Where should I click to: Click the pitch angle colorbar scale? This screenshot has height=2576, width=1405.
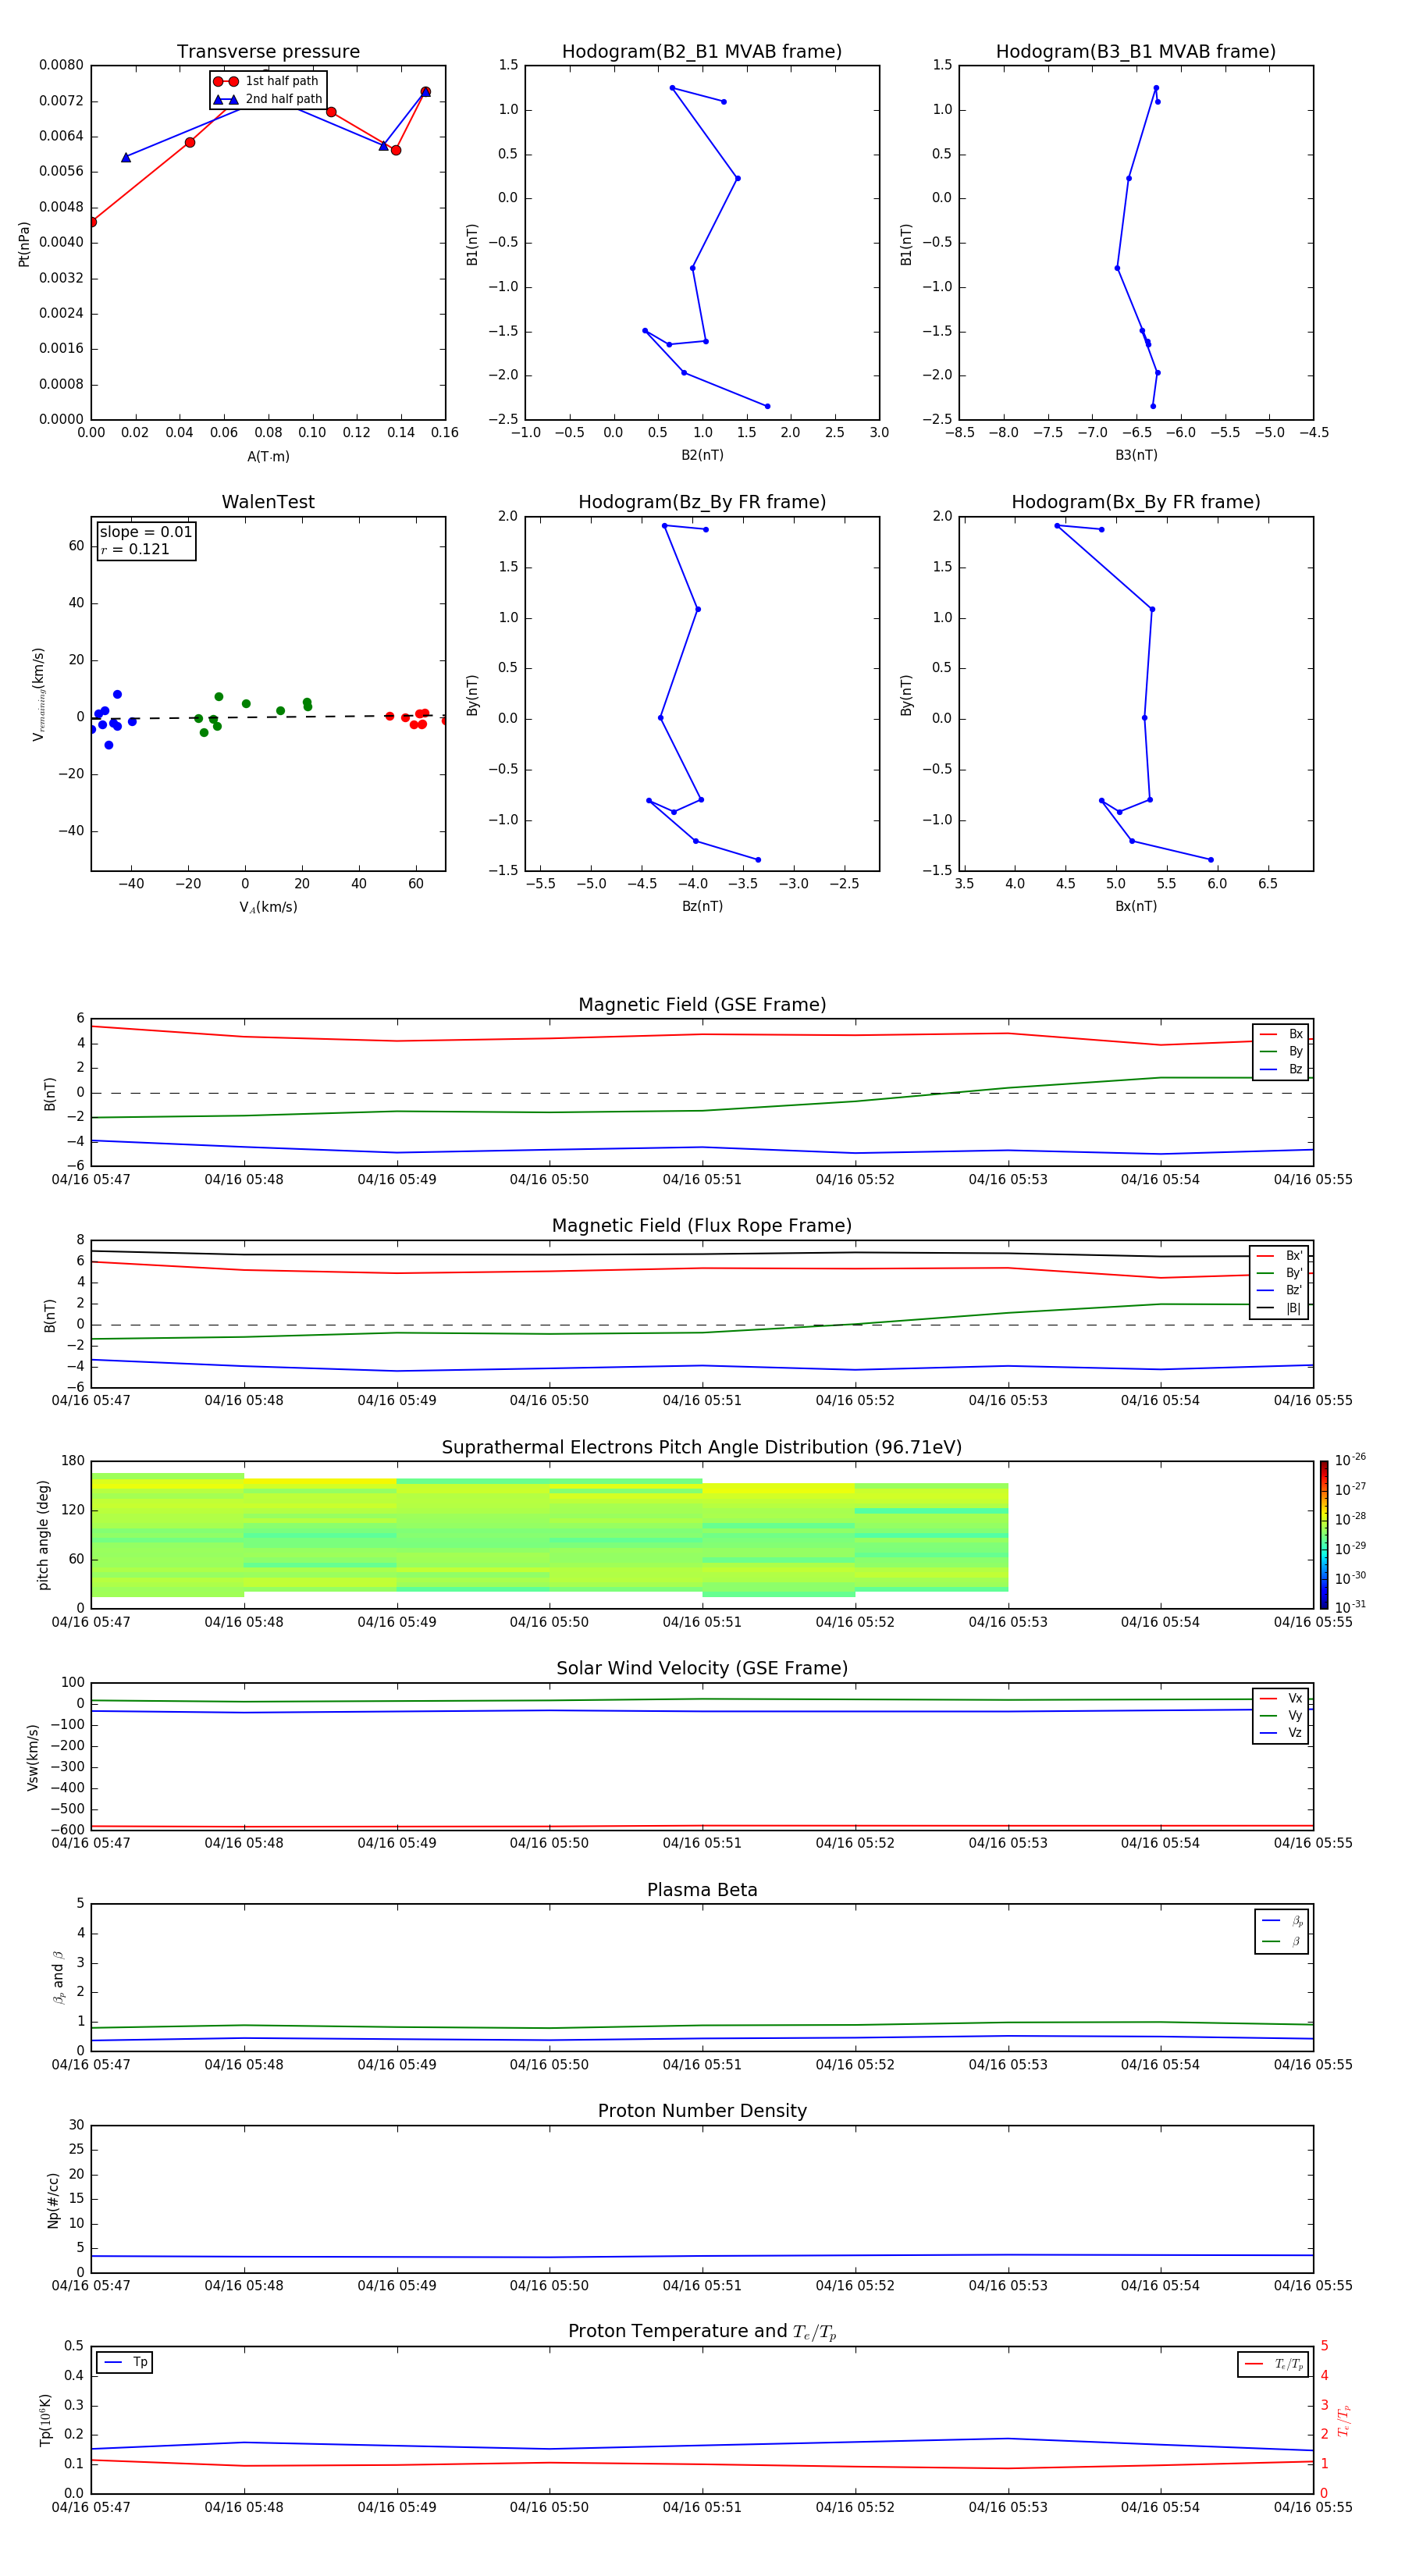(1324, 1535)
